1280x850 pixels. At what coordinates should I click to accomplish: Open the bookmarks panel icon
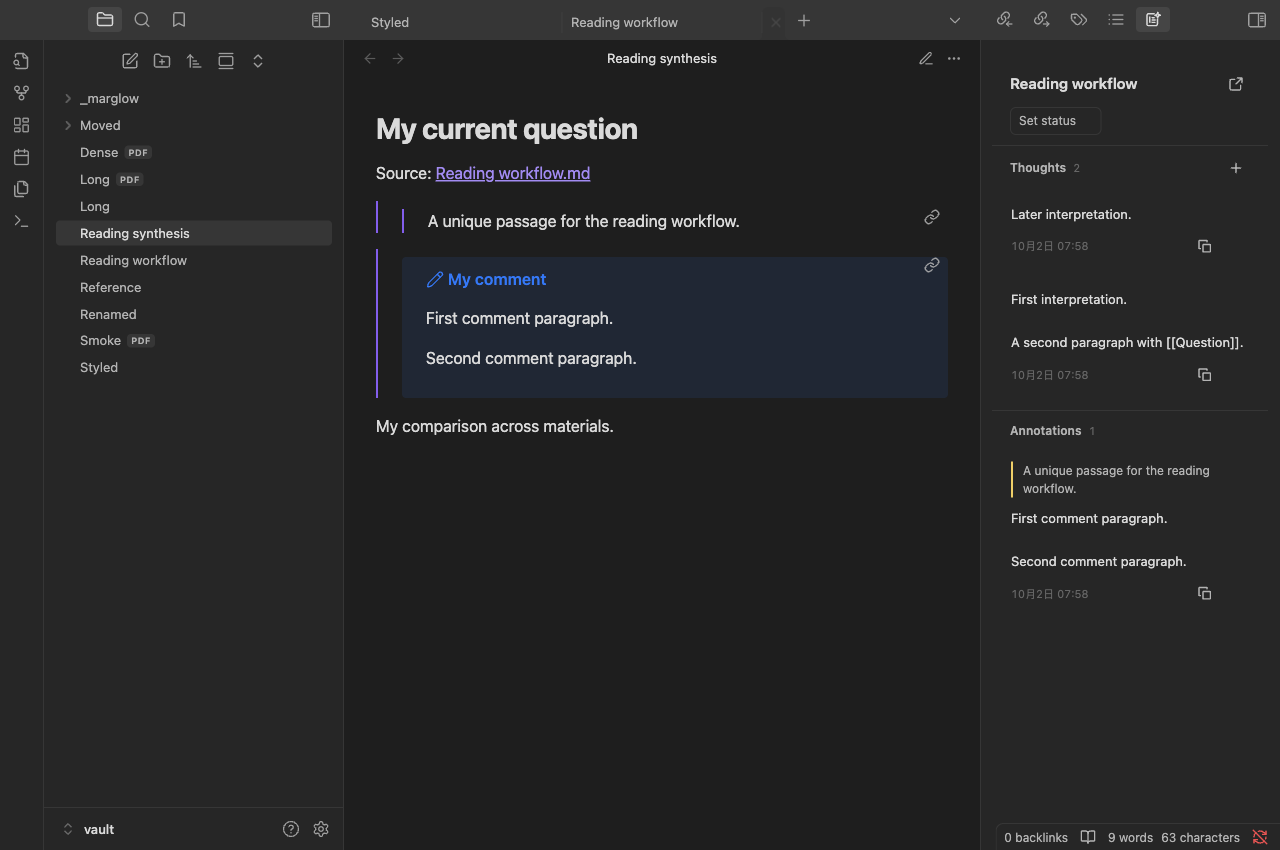pyautogui.click(x=179, y=19)
